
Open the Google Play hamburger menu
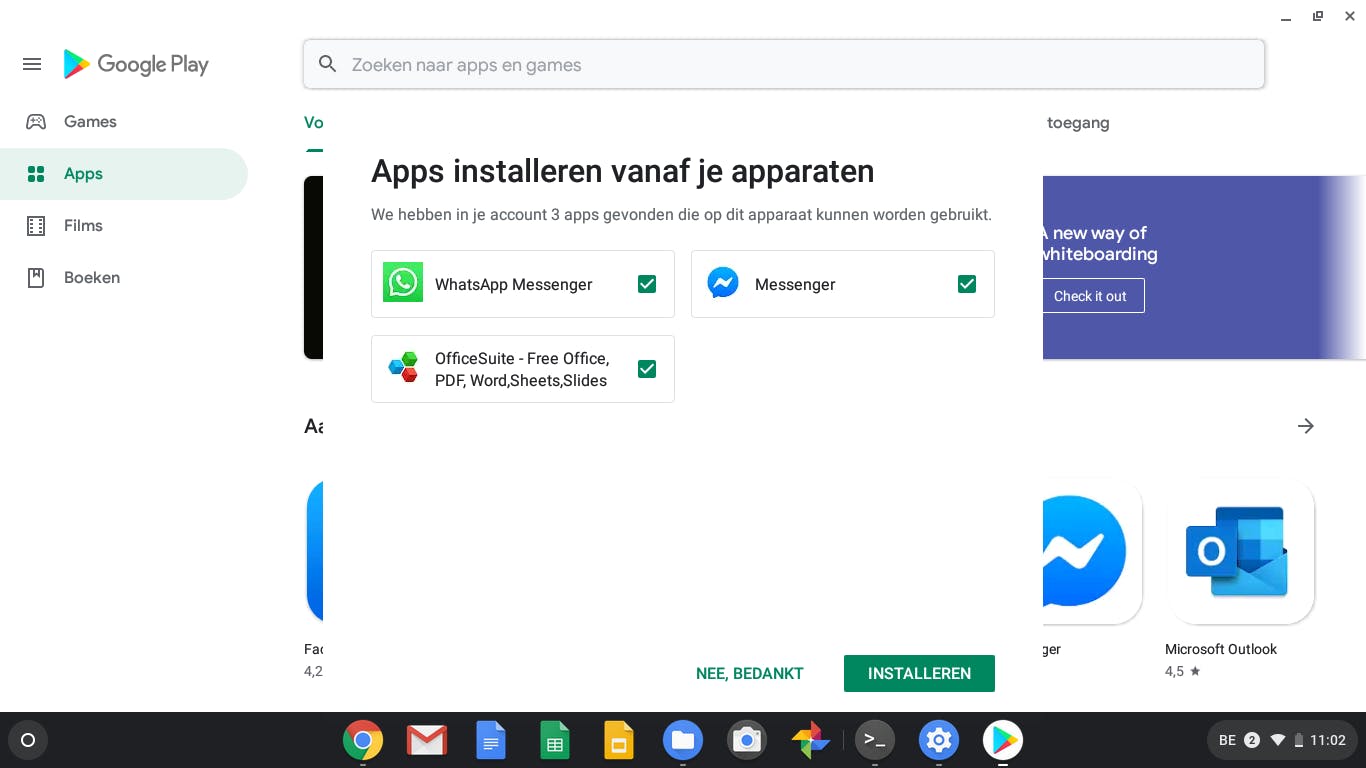coord(32,65)
